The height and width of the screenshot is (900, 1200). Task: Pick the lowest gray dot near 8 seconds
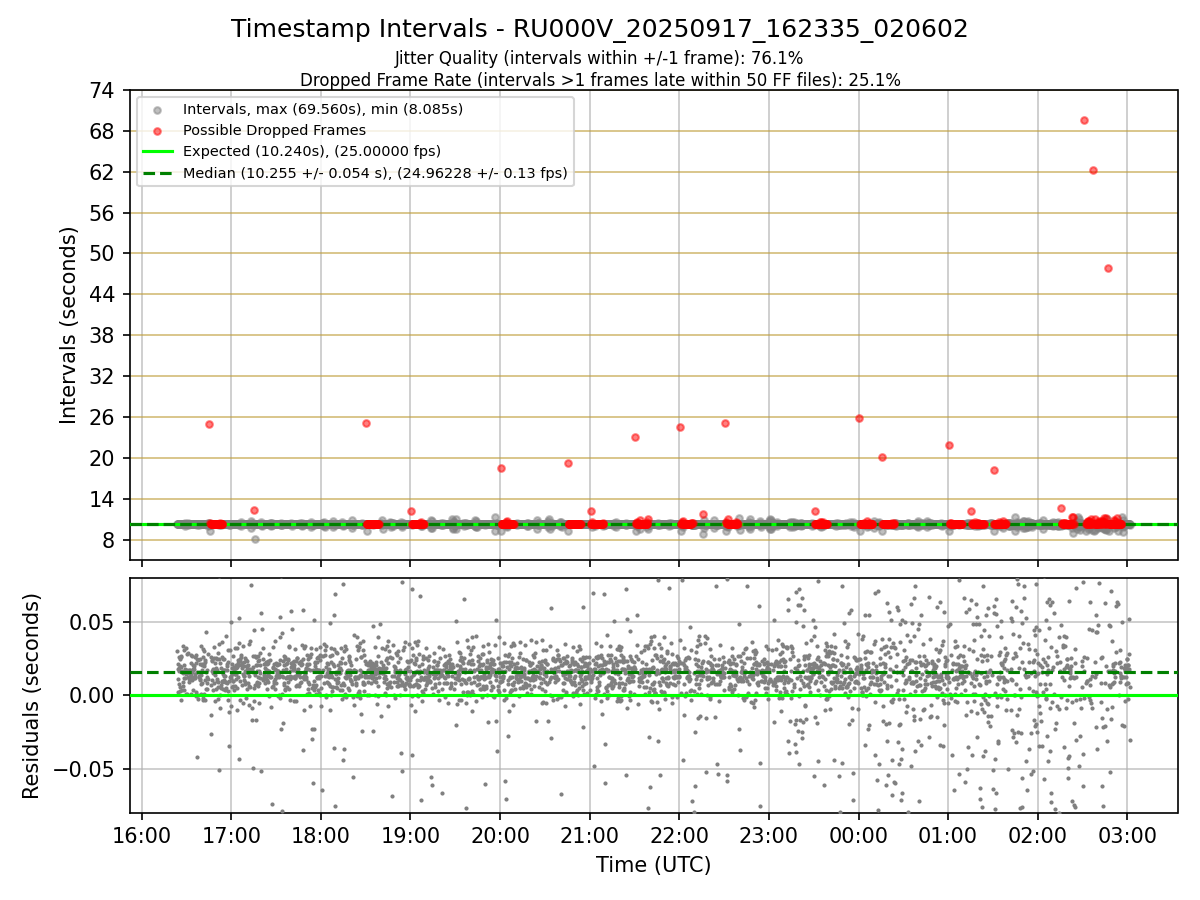(255, 539)
